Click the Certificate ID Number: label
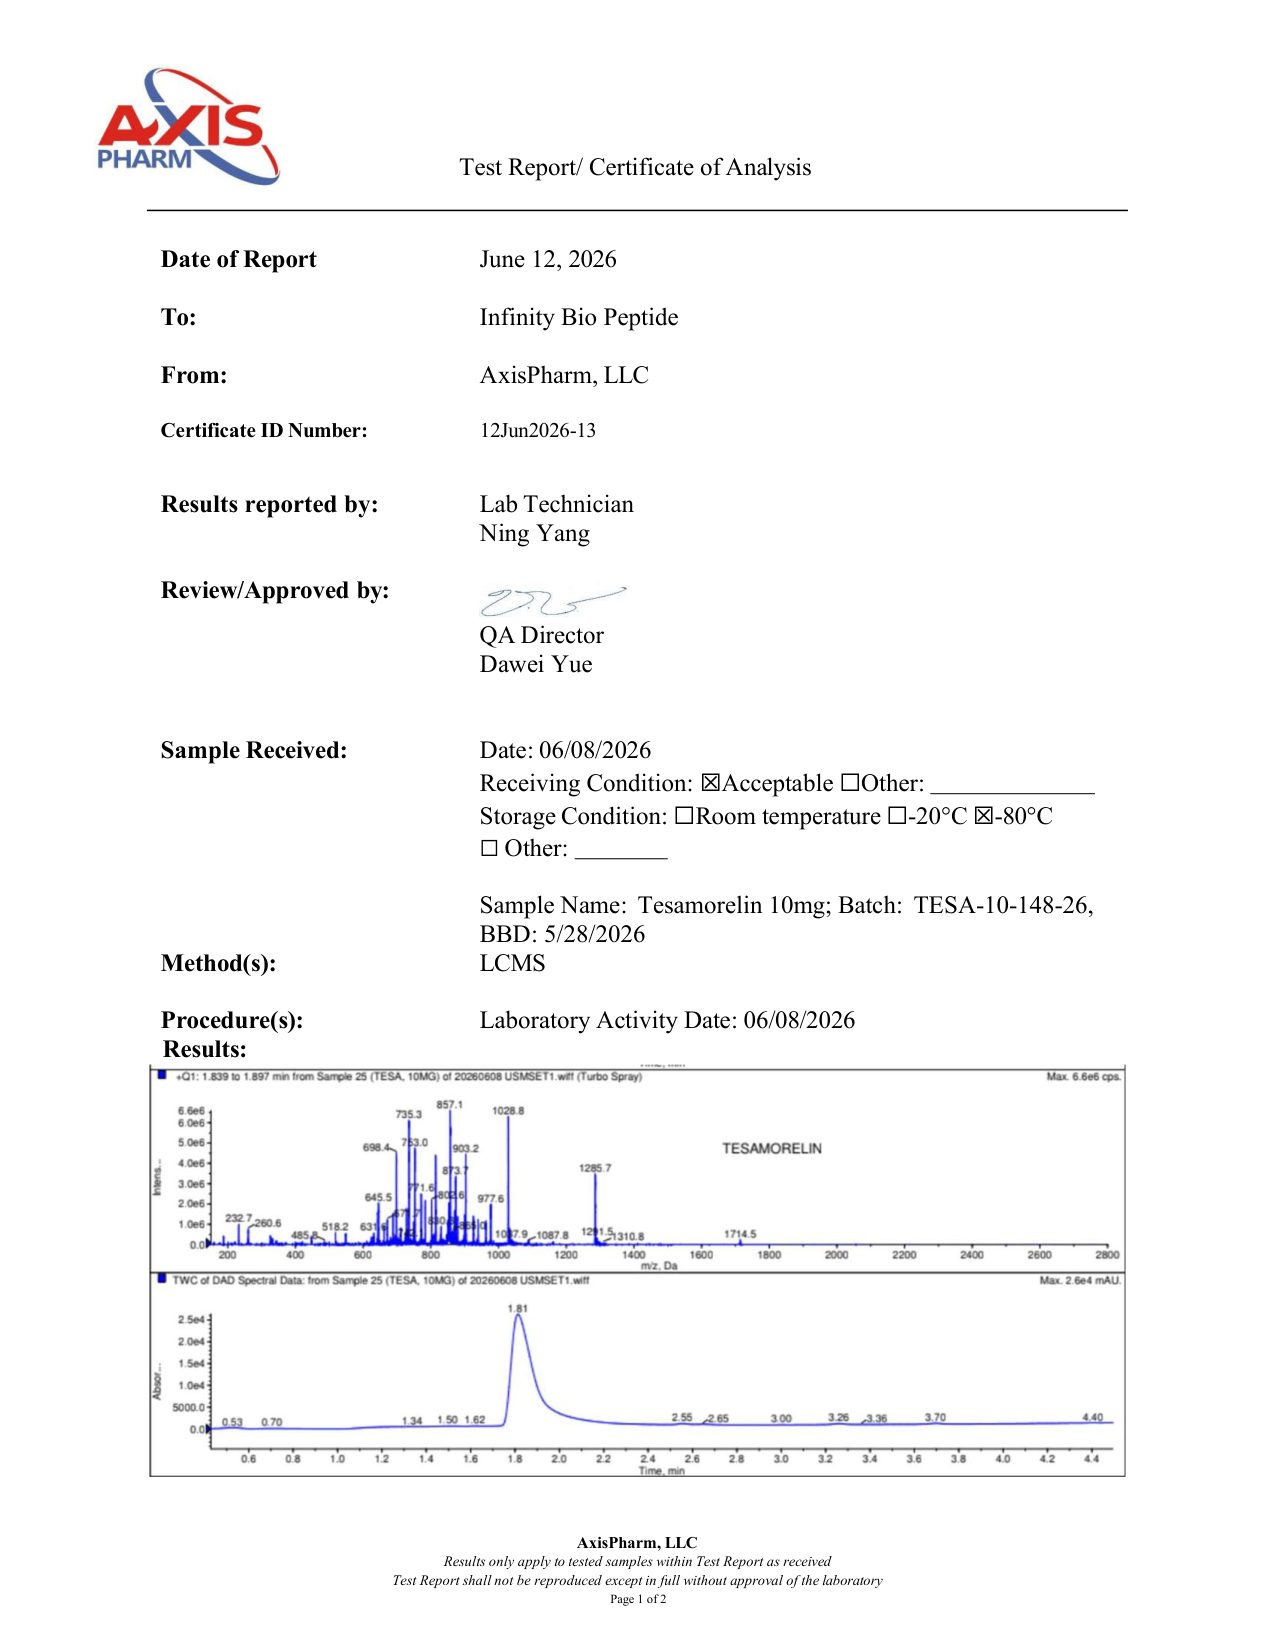 point(264,430)
